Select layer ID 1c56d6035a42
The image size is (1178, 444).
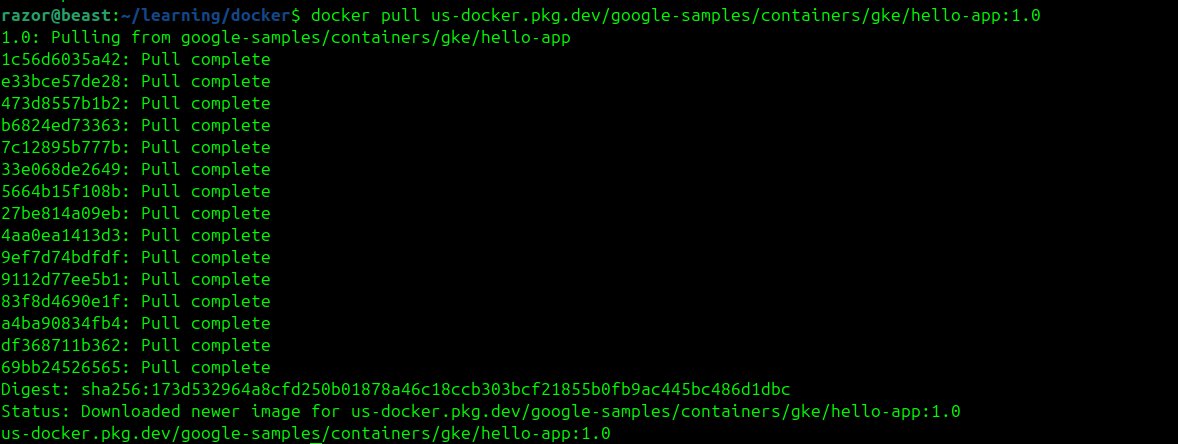62,60
